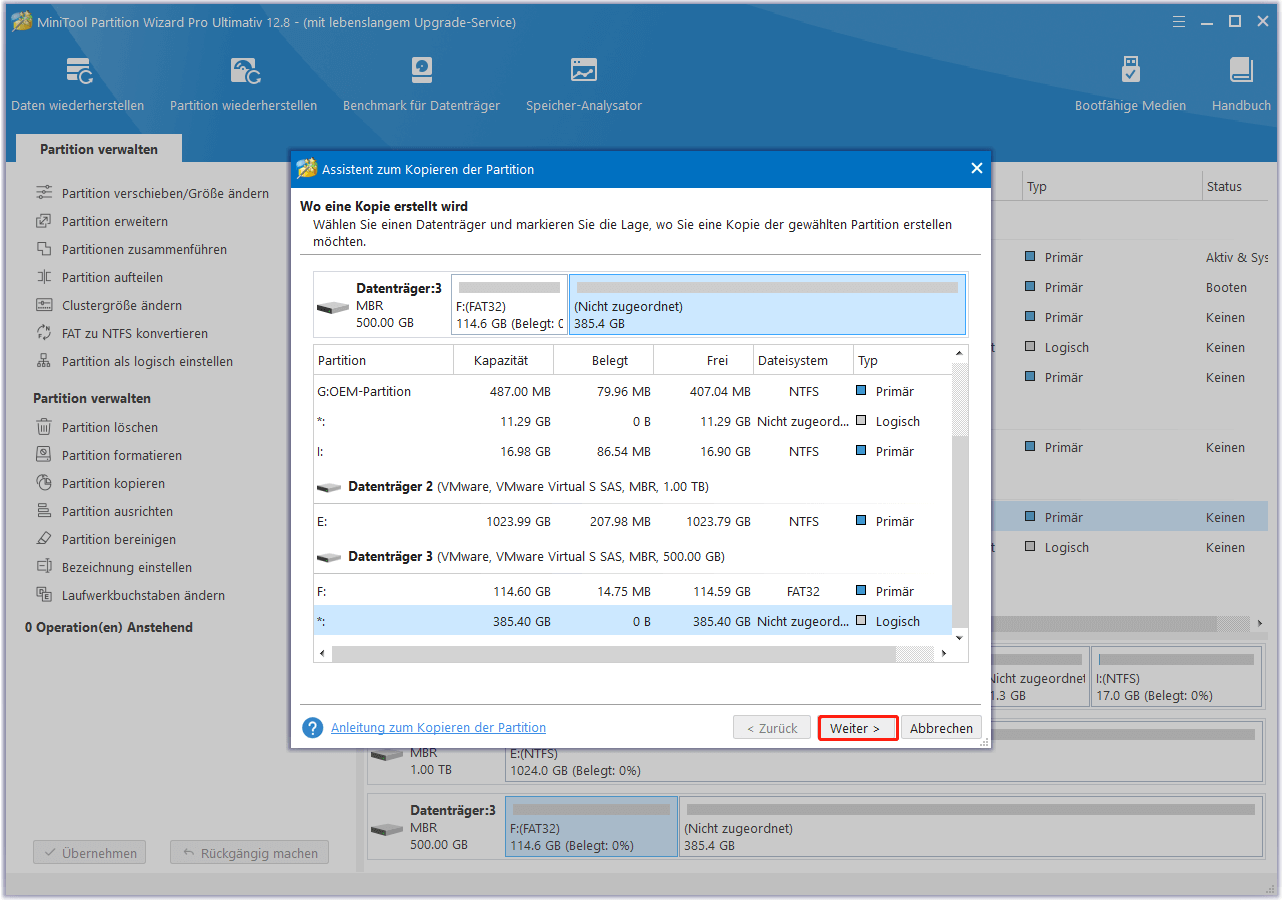Click Partition bereinigen eraser icon
The height and width of the screenshot is (901, 1283).
pos(44,539)
